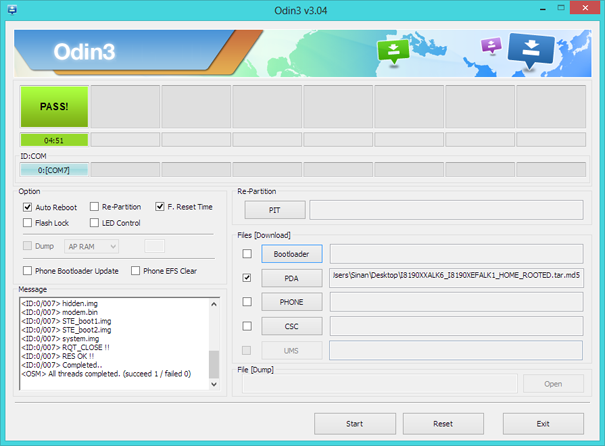This screenshot has width=605, height=446.
Task: Click the CSC file button
Action: [x=292, y=326]
